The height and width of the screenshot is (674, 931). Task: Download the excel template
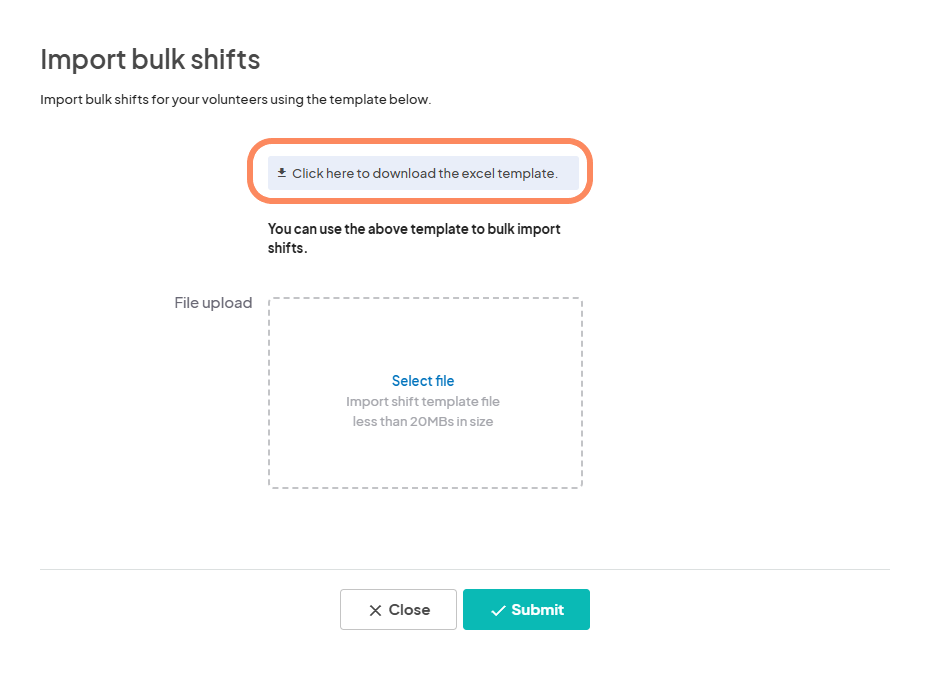pyautogui.click(x=423, y=173)
